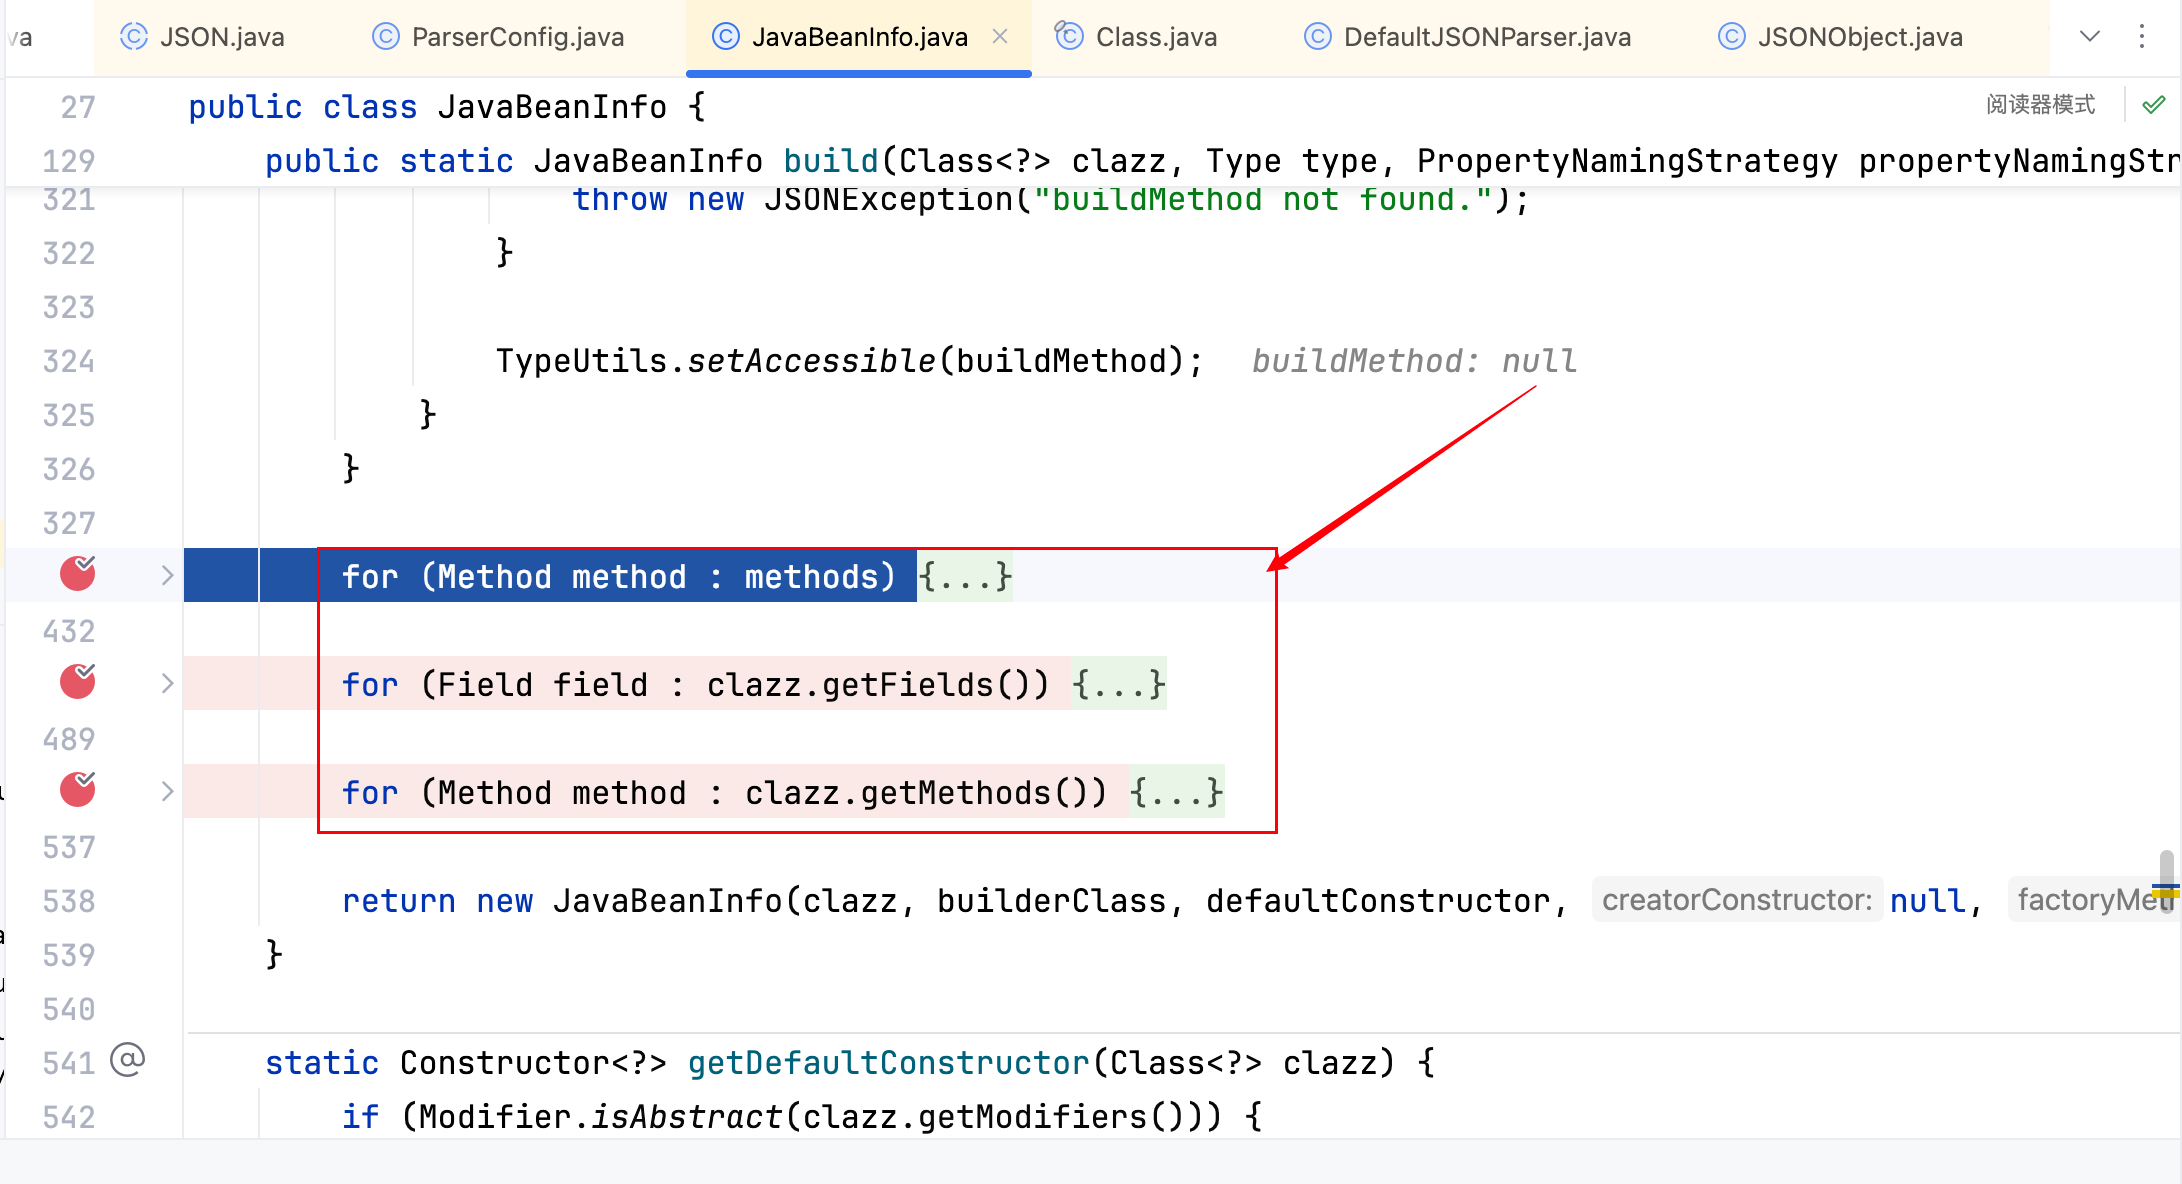
Task: Click the 阅读器模式 reader mode button
Action: point(2040,105)
